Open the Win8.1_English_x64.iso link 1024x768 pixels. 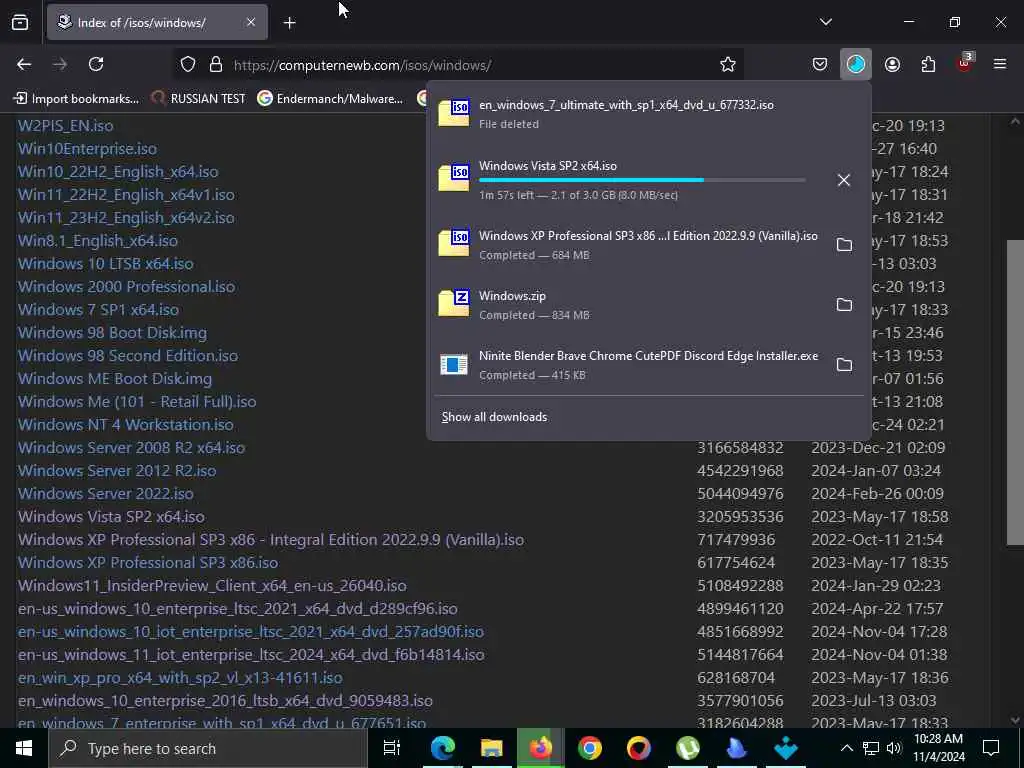point(98,240)
